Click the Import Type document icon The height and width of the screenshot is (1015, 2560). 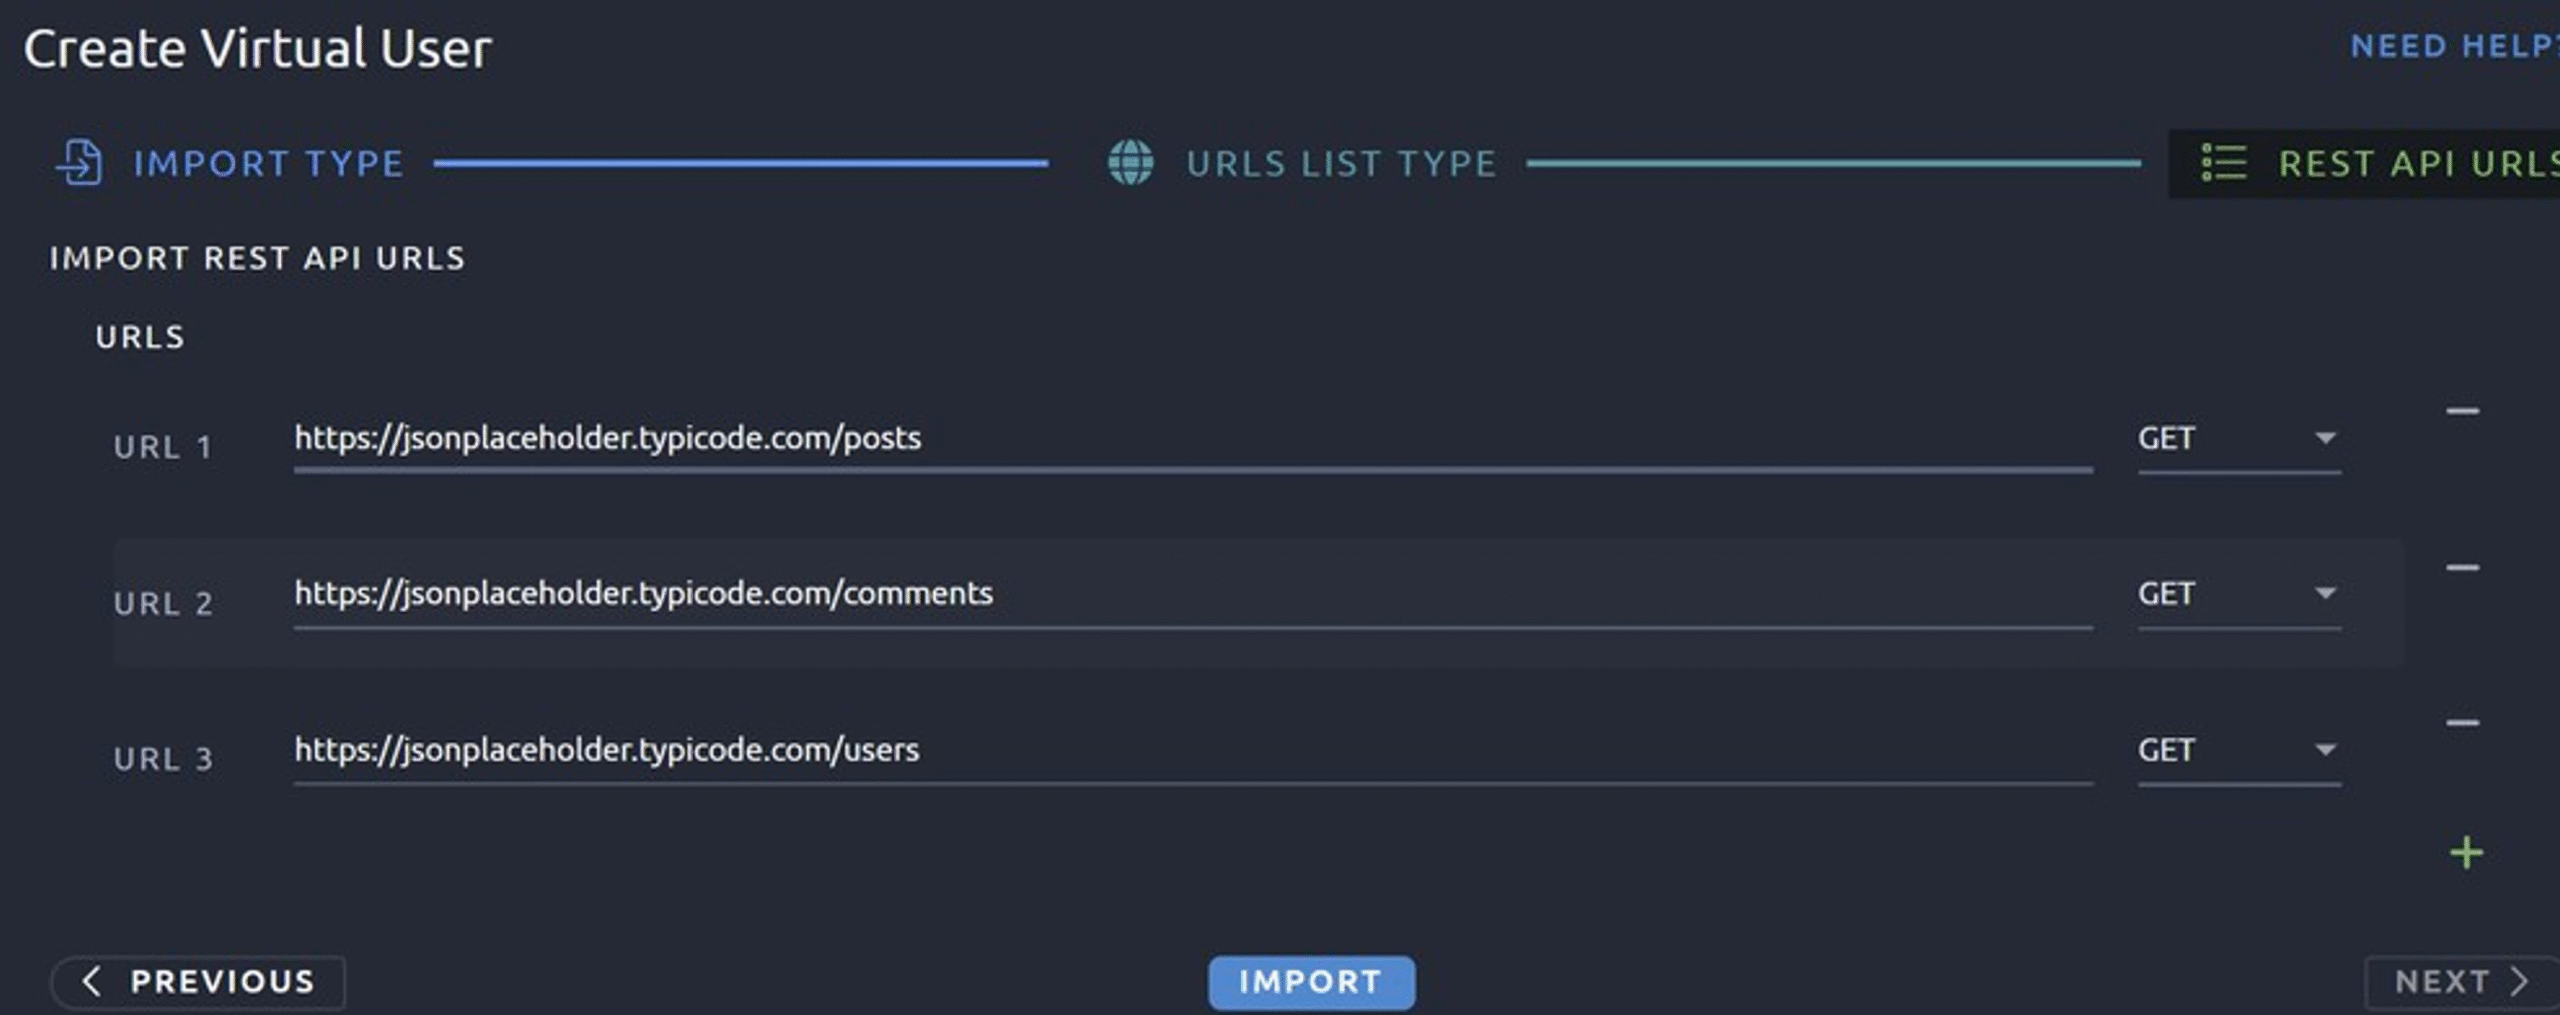tap(80, 163)
